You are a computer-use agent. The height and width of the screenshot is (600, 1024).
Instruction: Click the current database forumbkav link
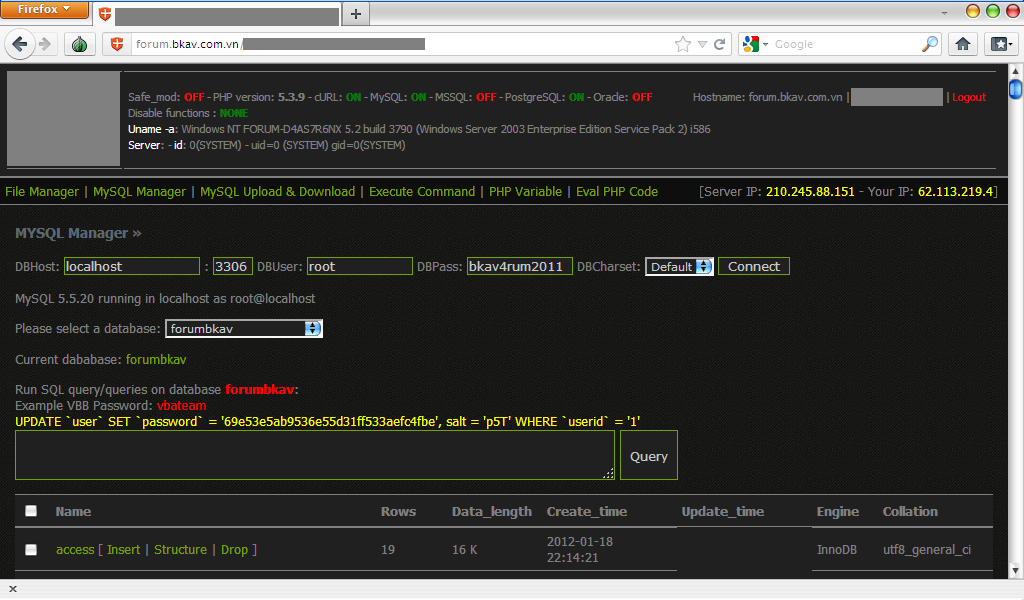(156, 360)
